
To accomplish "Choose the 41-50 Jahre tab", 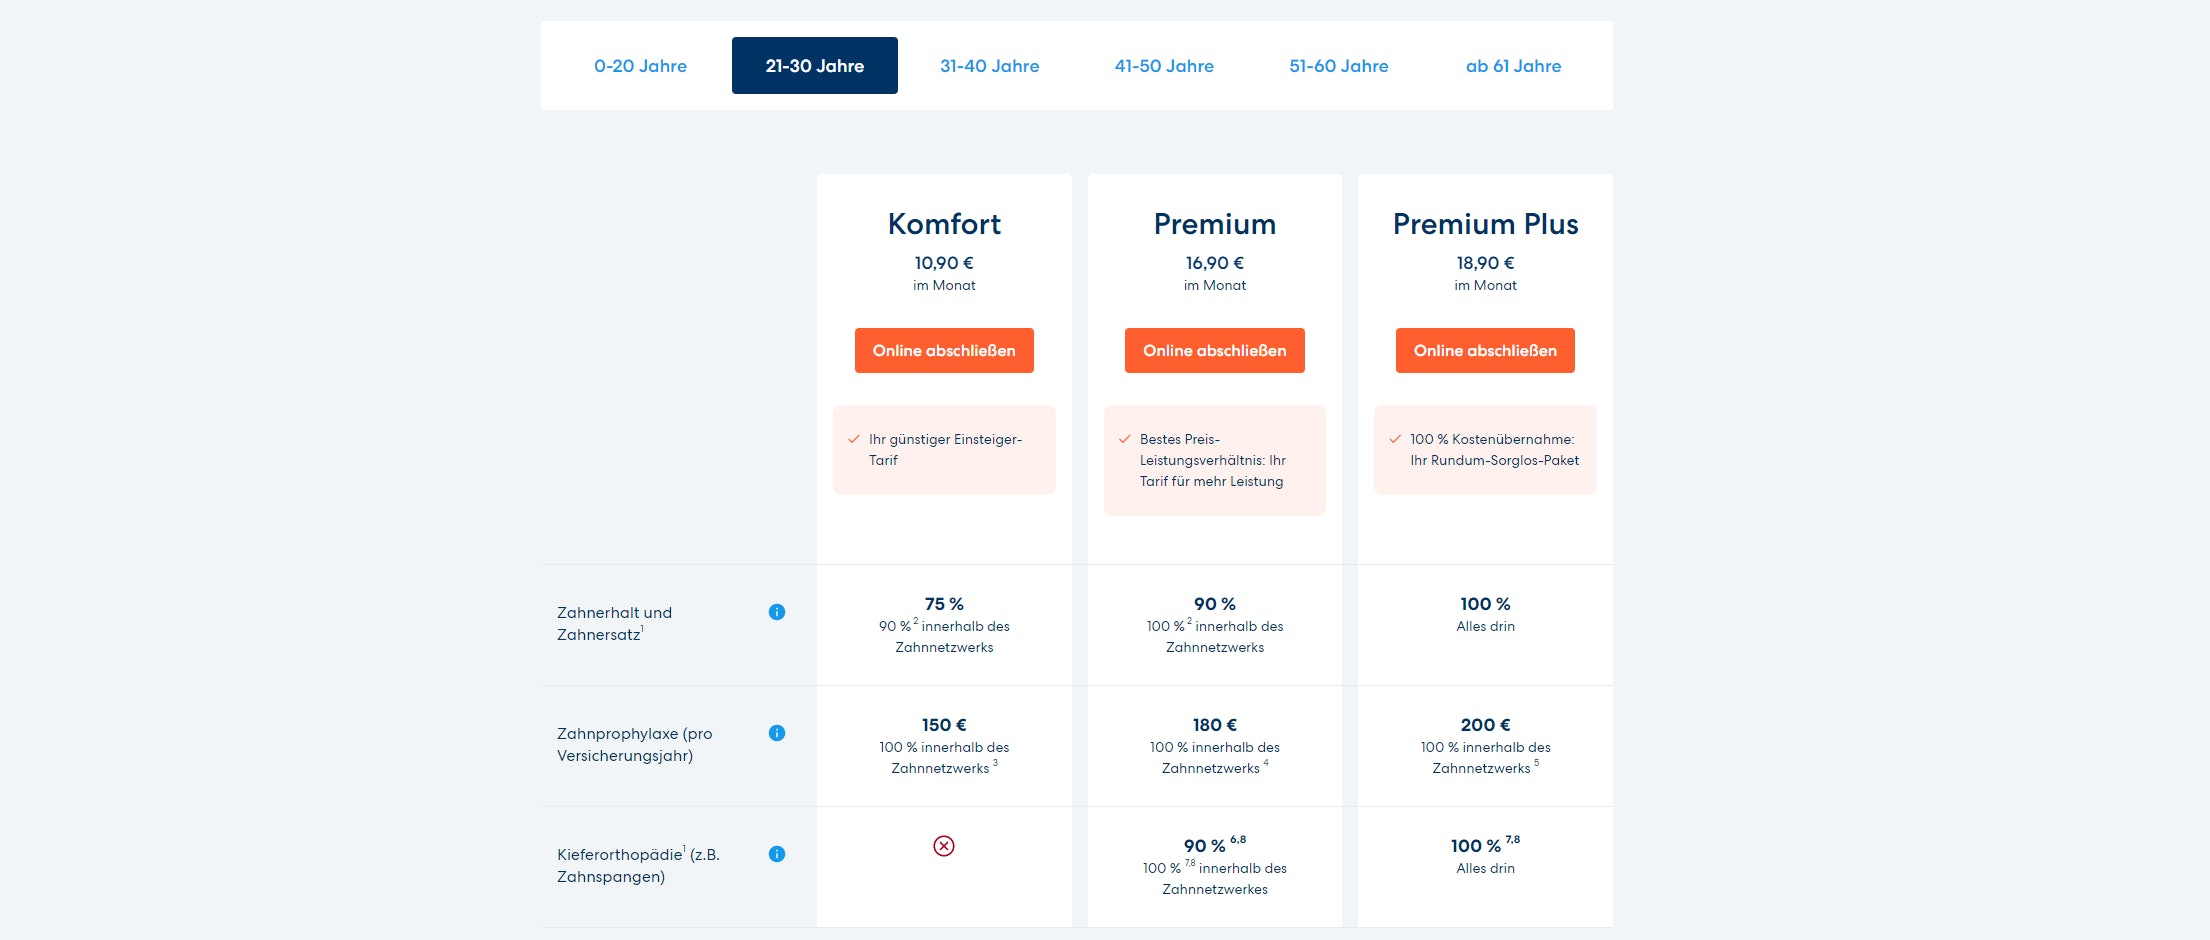I will coord(1164,66).
